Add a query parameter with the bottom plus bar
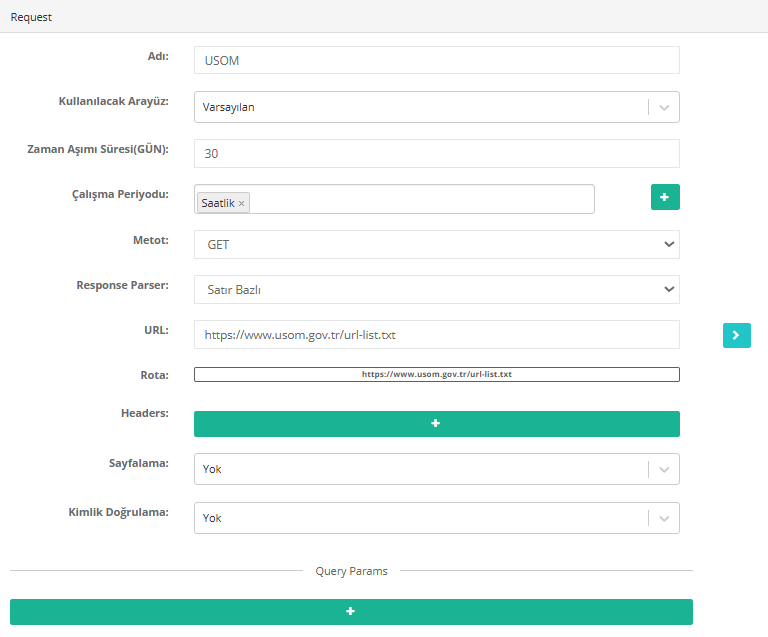The height and width of the screenshot is (637, 768). [351, 611]
